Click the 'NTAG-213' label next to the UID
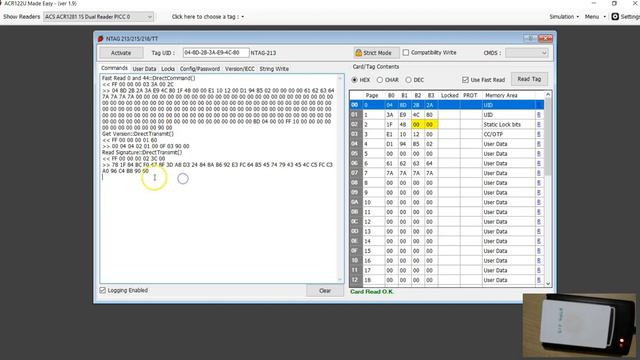This screenshot has width=640, height=360. [263, 53]
